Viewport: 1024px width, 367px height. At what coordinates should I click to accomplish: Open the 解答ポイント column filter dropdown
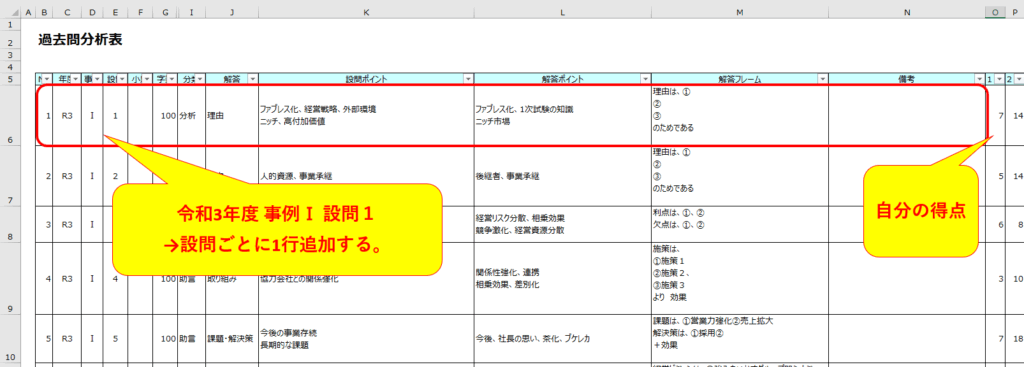coord(645,78)
